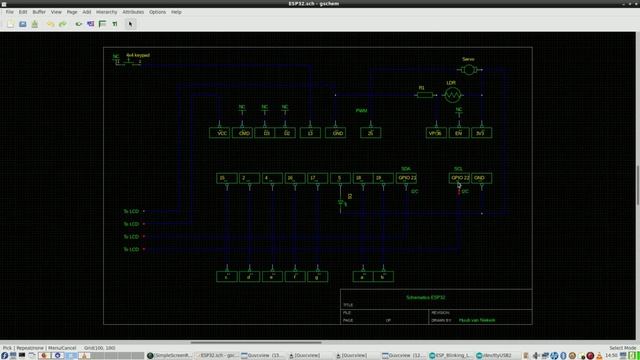Click the Schematics ESP32 title text
Viewport: 640px width, 360px height.
(x=426, y=298)
